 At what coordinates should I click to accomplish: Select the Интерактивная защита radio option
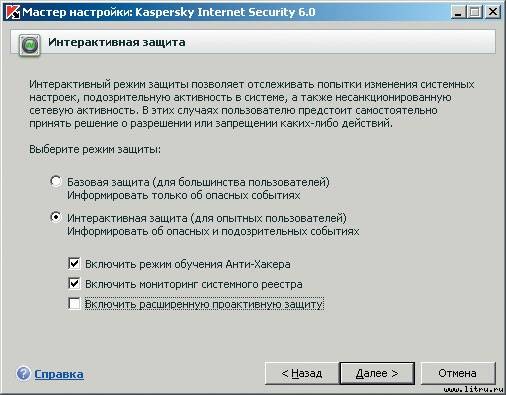[x=56, y=217]
